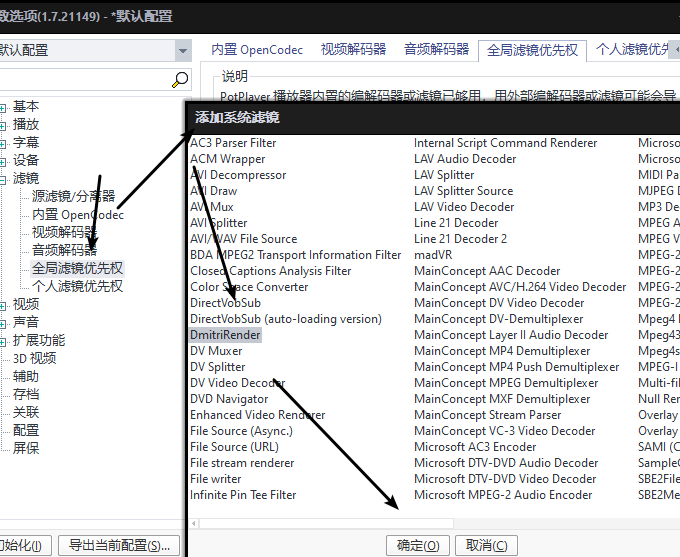Screen dimensions: 680x557
Task: Open 3D 视频 settings in tree
Action: pos(34,358)
